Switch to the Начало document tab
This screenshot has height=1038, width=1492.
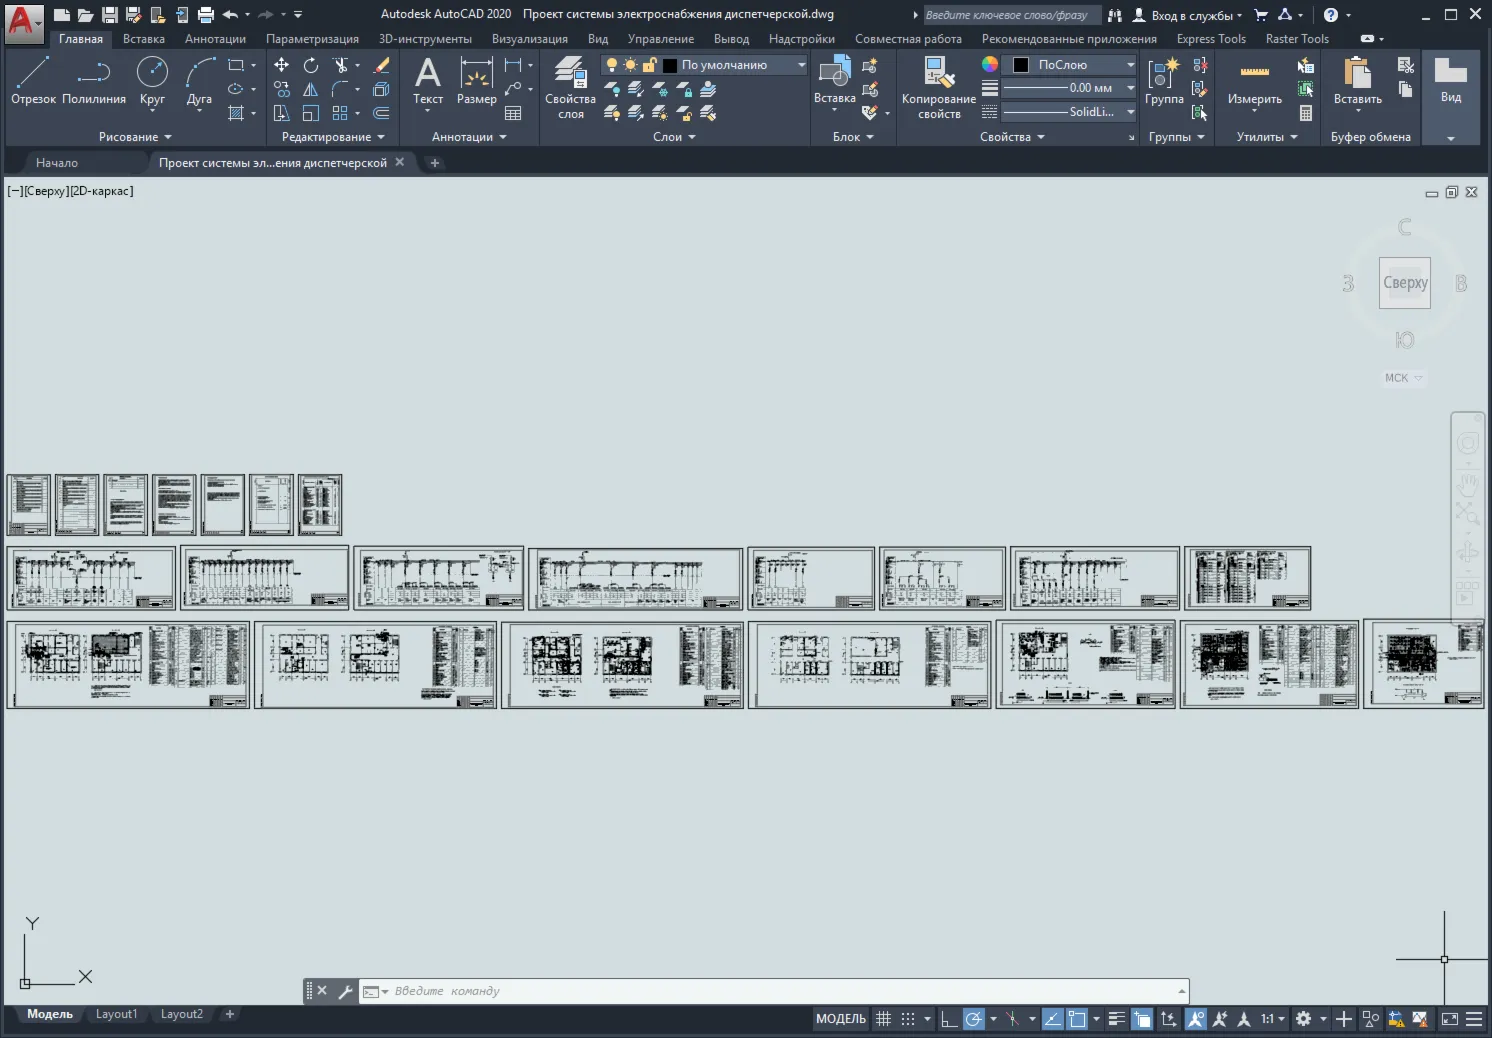coord(57,162)
